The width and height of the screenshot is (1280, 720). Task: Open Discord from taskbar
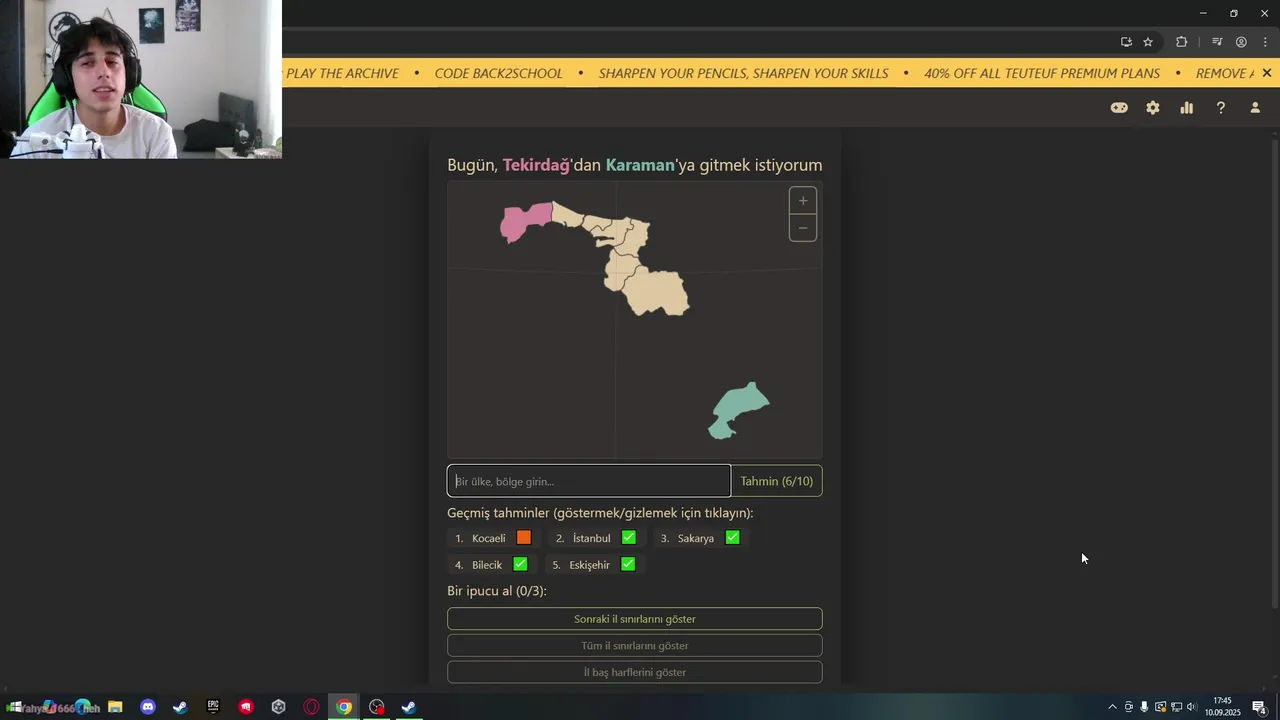click(x=148, y=707)
